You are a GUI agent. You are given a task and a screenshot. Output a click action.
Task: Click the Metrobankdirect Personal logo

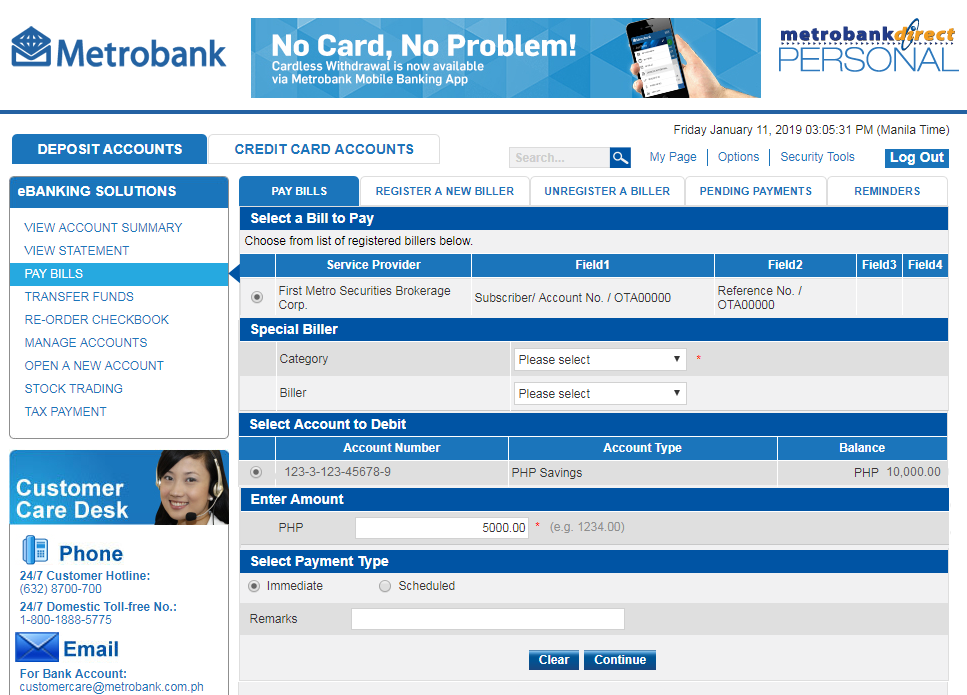point(868,46)
